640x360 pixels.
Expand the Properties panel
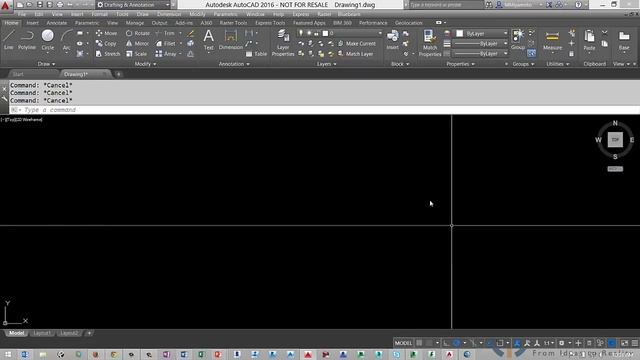coord(460,64)
